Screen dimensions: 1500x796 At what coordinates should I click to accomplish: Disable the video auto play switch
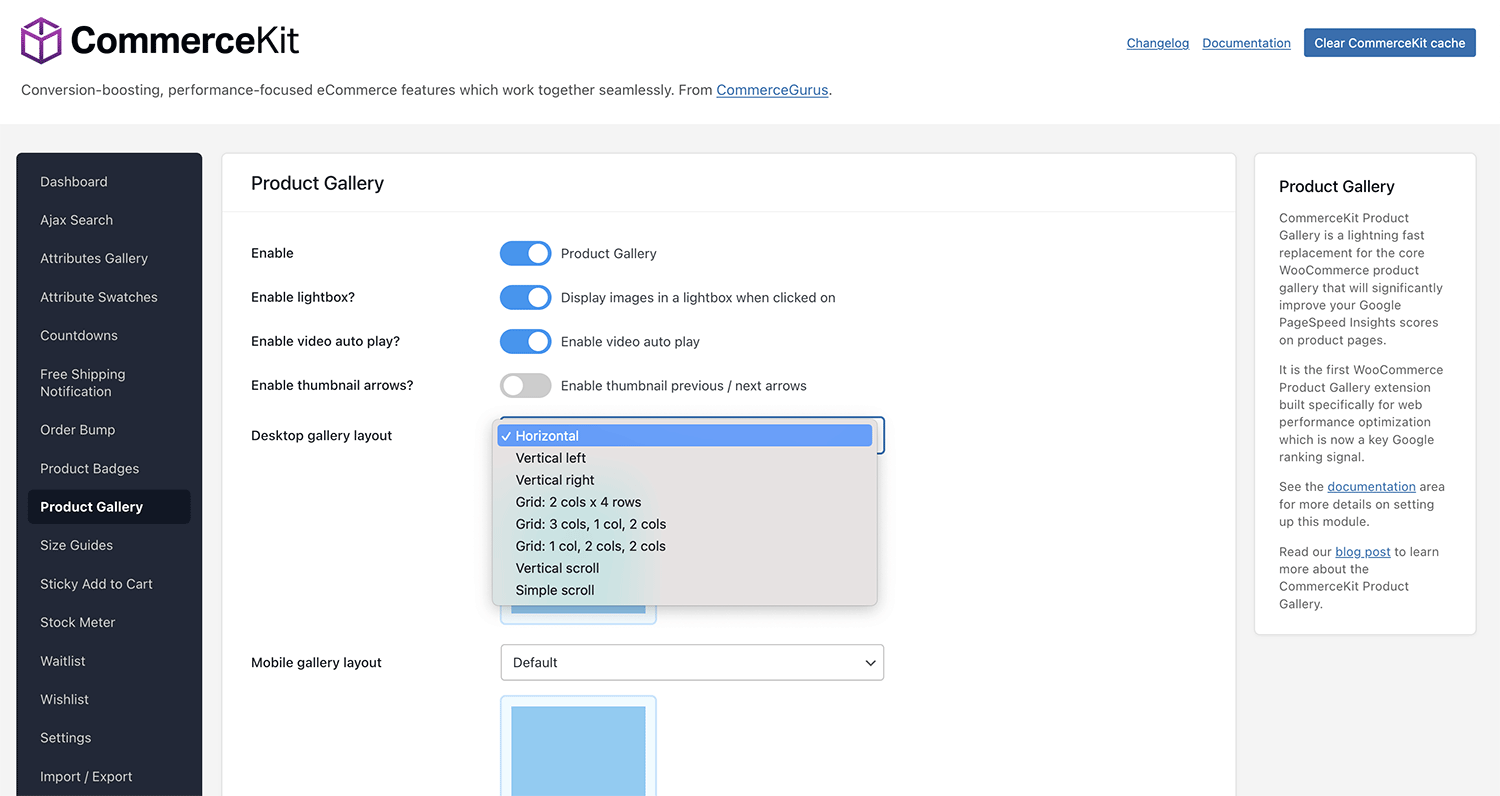[526, 341]
